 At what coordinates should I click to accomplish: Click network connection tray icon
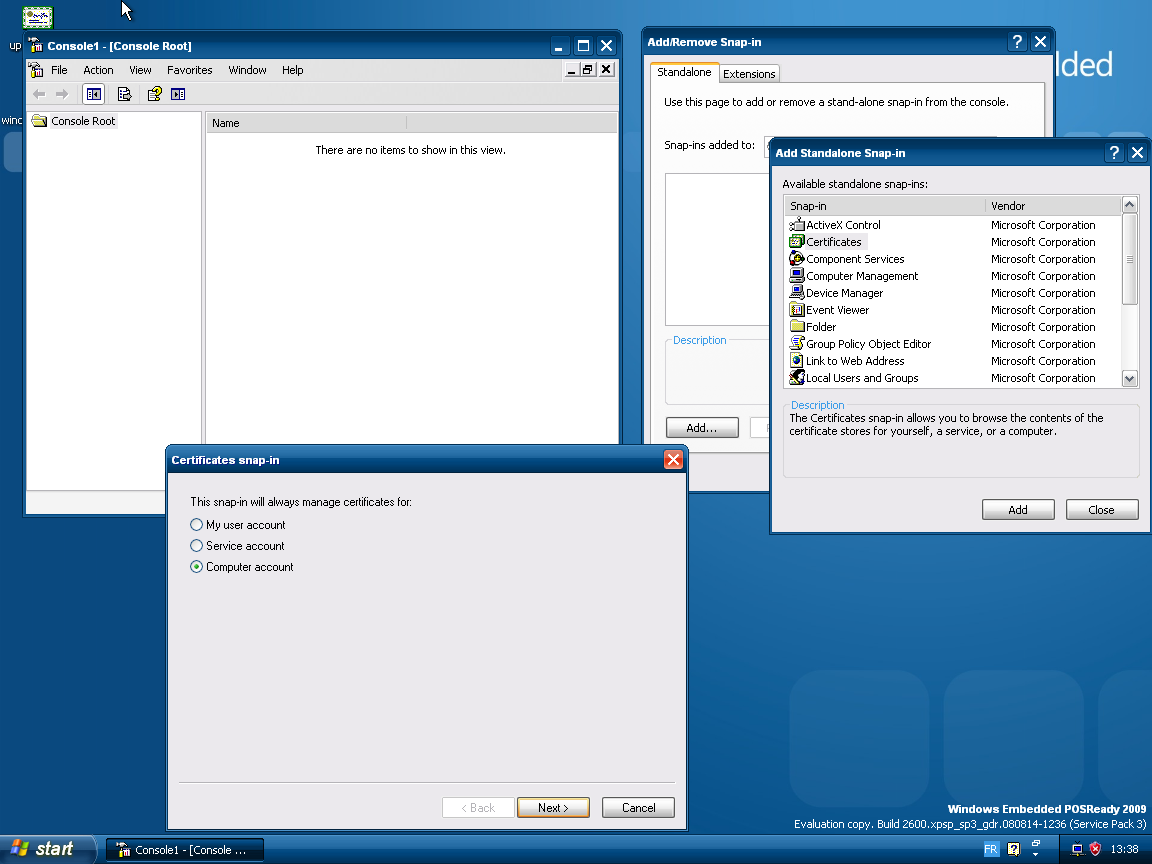pos(1076,849)
